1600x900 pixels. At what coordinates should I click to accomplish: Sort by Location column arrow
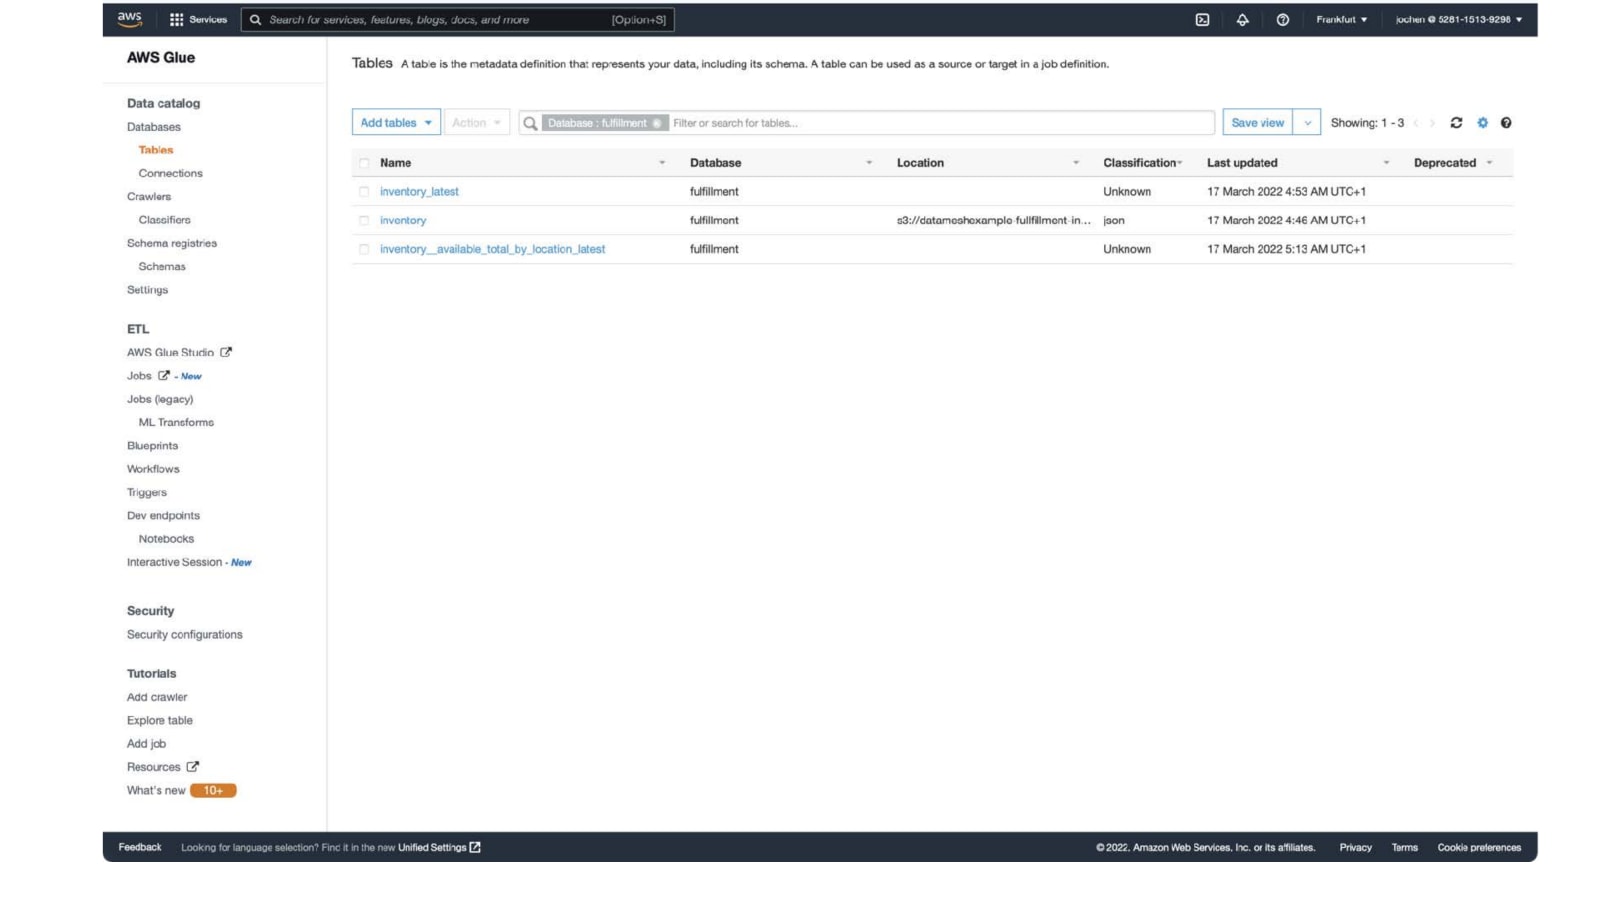(1076, 163)
